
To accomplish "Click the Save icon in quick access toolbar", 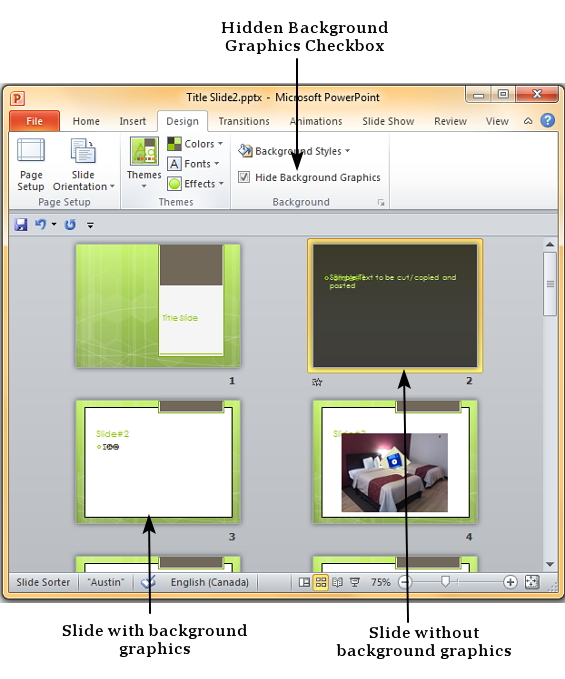I will pos(21,224).
